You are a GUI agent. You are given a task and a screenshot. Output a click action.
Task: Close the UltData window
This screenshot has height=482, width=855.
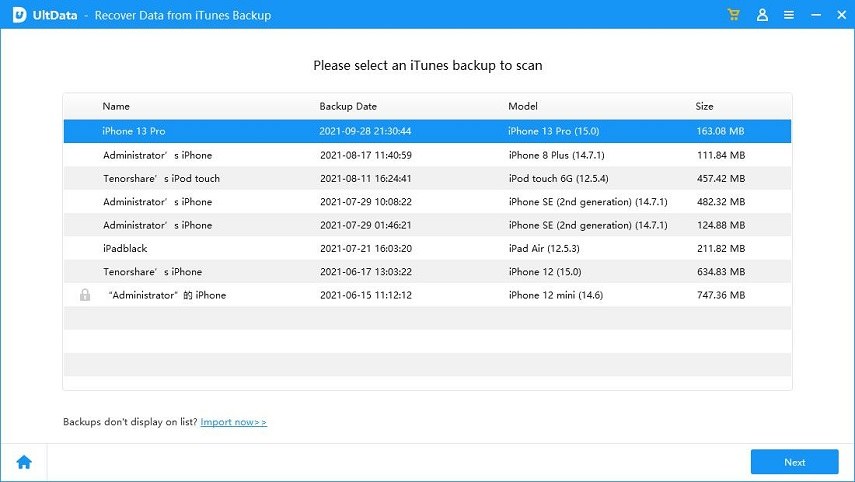tap(838, 15)
